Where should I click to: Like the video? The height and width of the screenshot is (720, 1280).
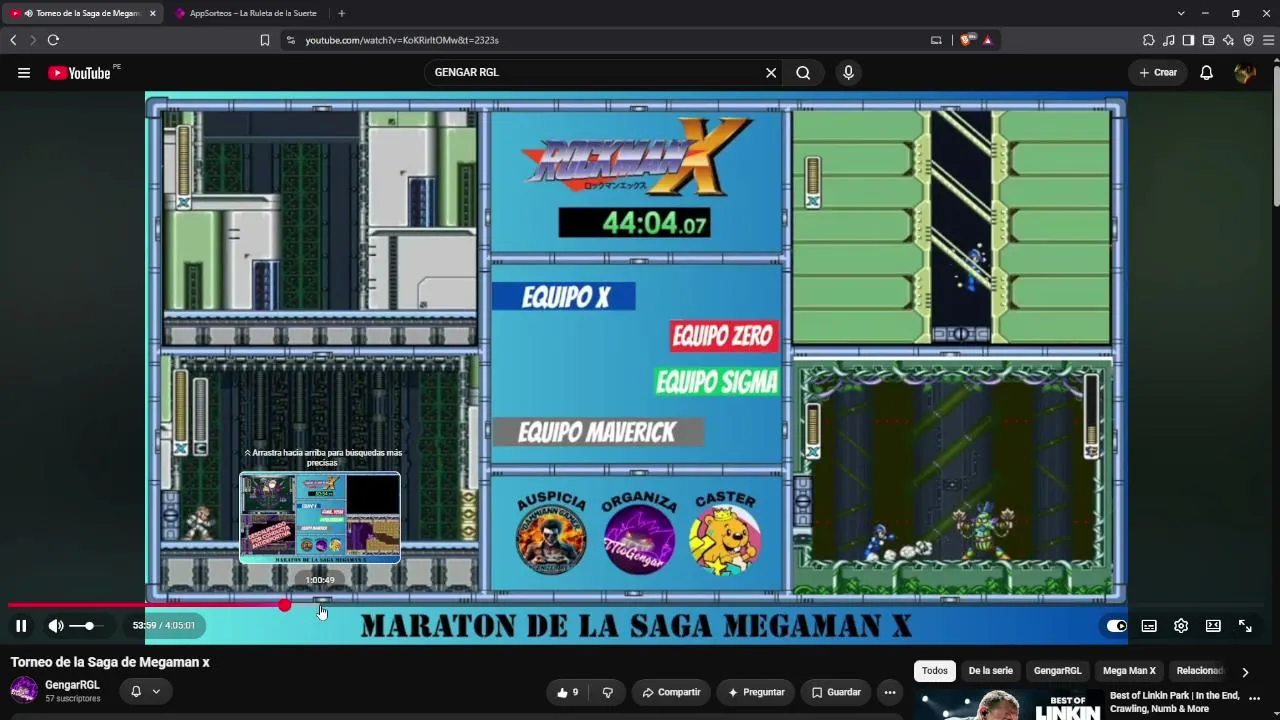pos(568,692)
